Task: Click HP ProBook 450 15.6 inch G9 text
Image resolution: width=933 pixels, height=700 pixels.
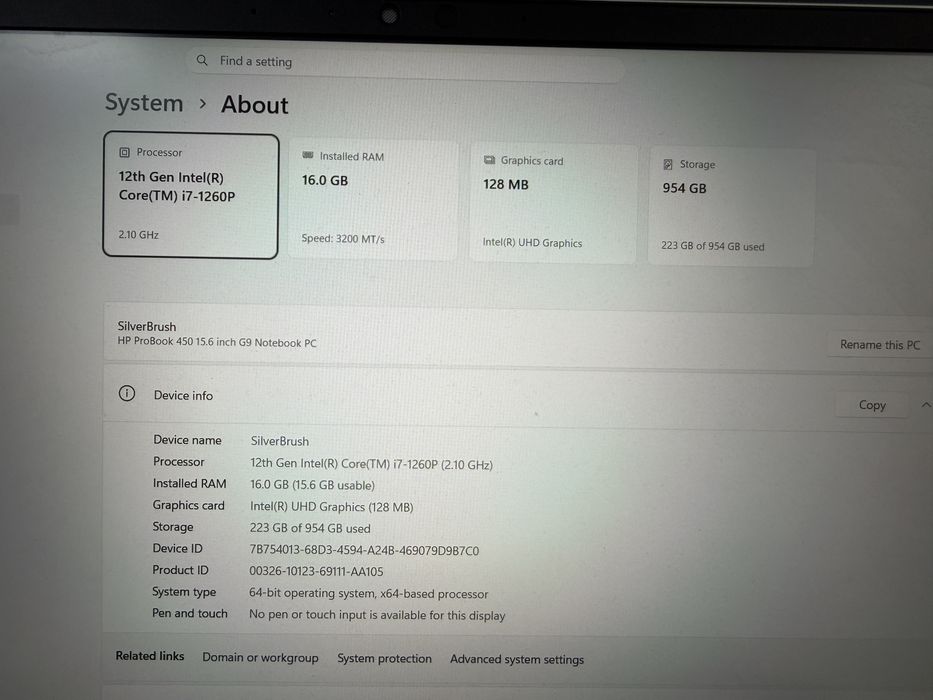Action: pos(217,342)
